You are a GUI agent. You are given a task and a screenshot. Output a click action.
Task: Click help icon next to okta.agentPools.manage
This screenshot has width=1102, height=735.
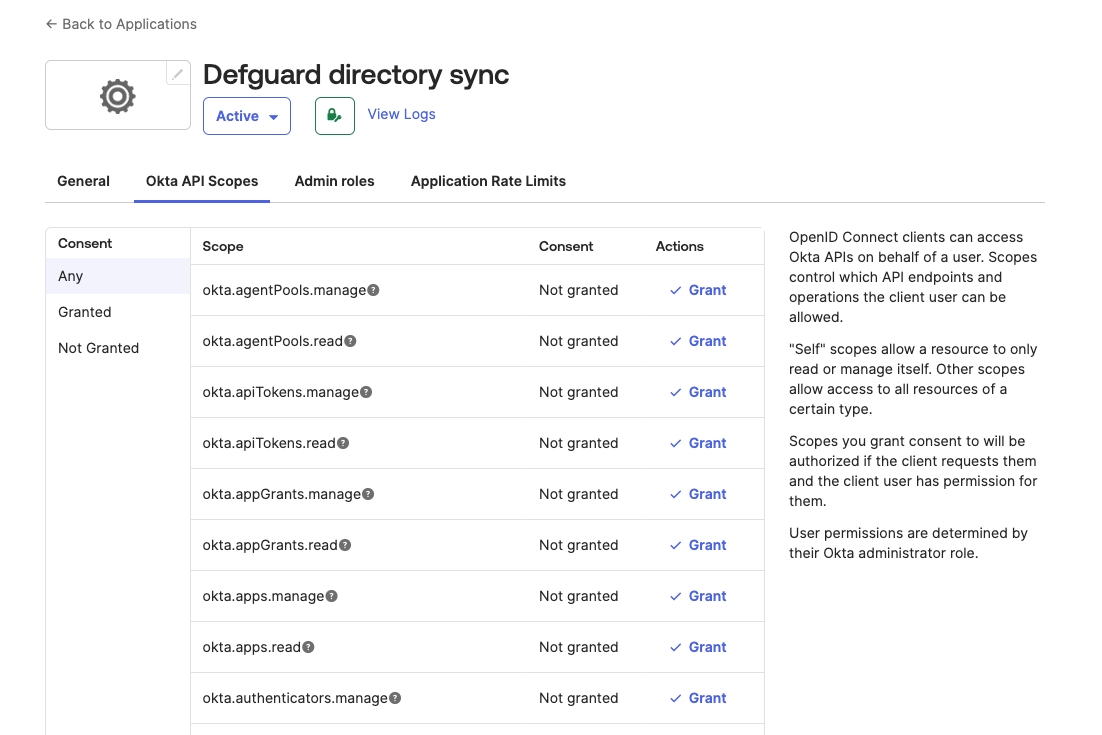[x=373, y=290]
